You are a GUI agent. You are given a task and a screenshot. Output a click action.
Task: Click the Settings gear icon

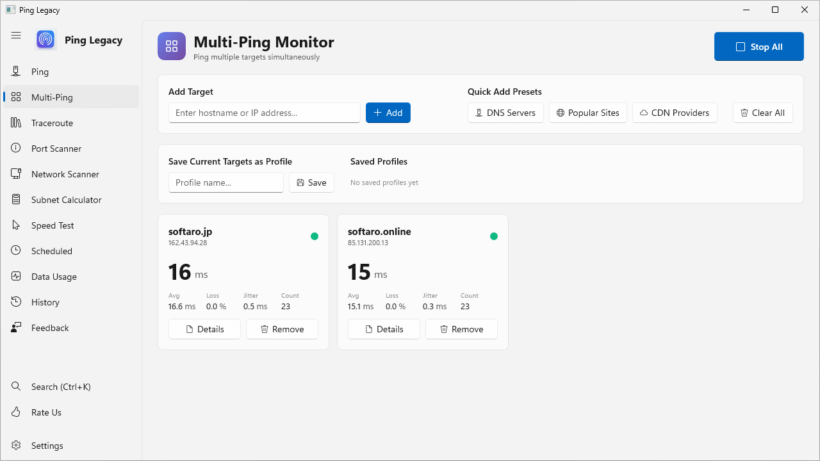click(16, 445)
